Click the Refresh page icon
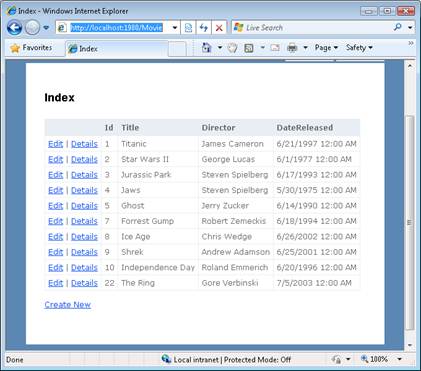Image resolution: width=421 pixels, height=371 pixels. pyautogui.click(x=203, y=28)
